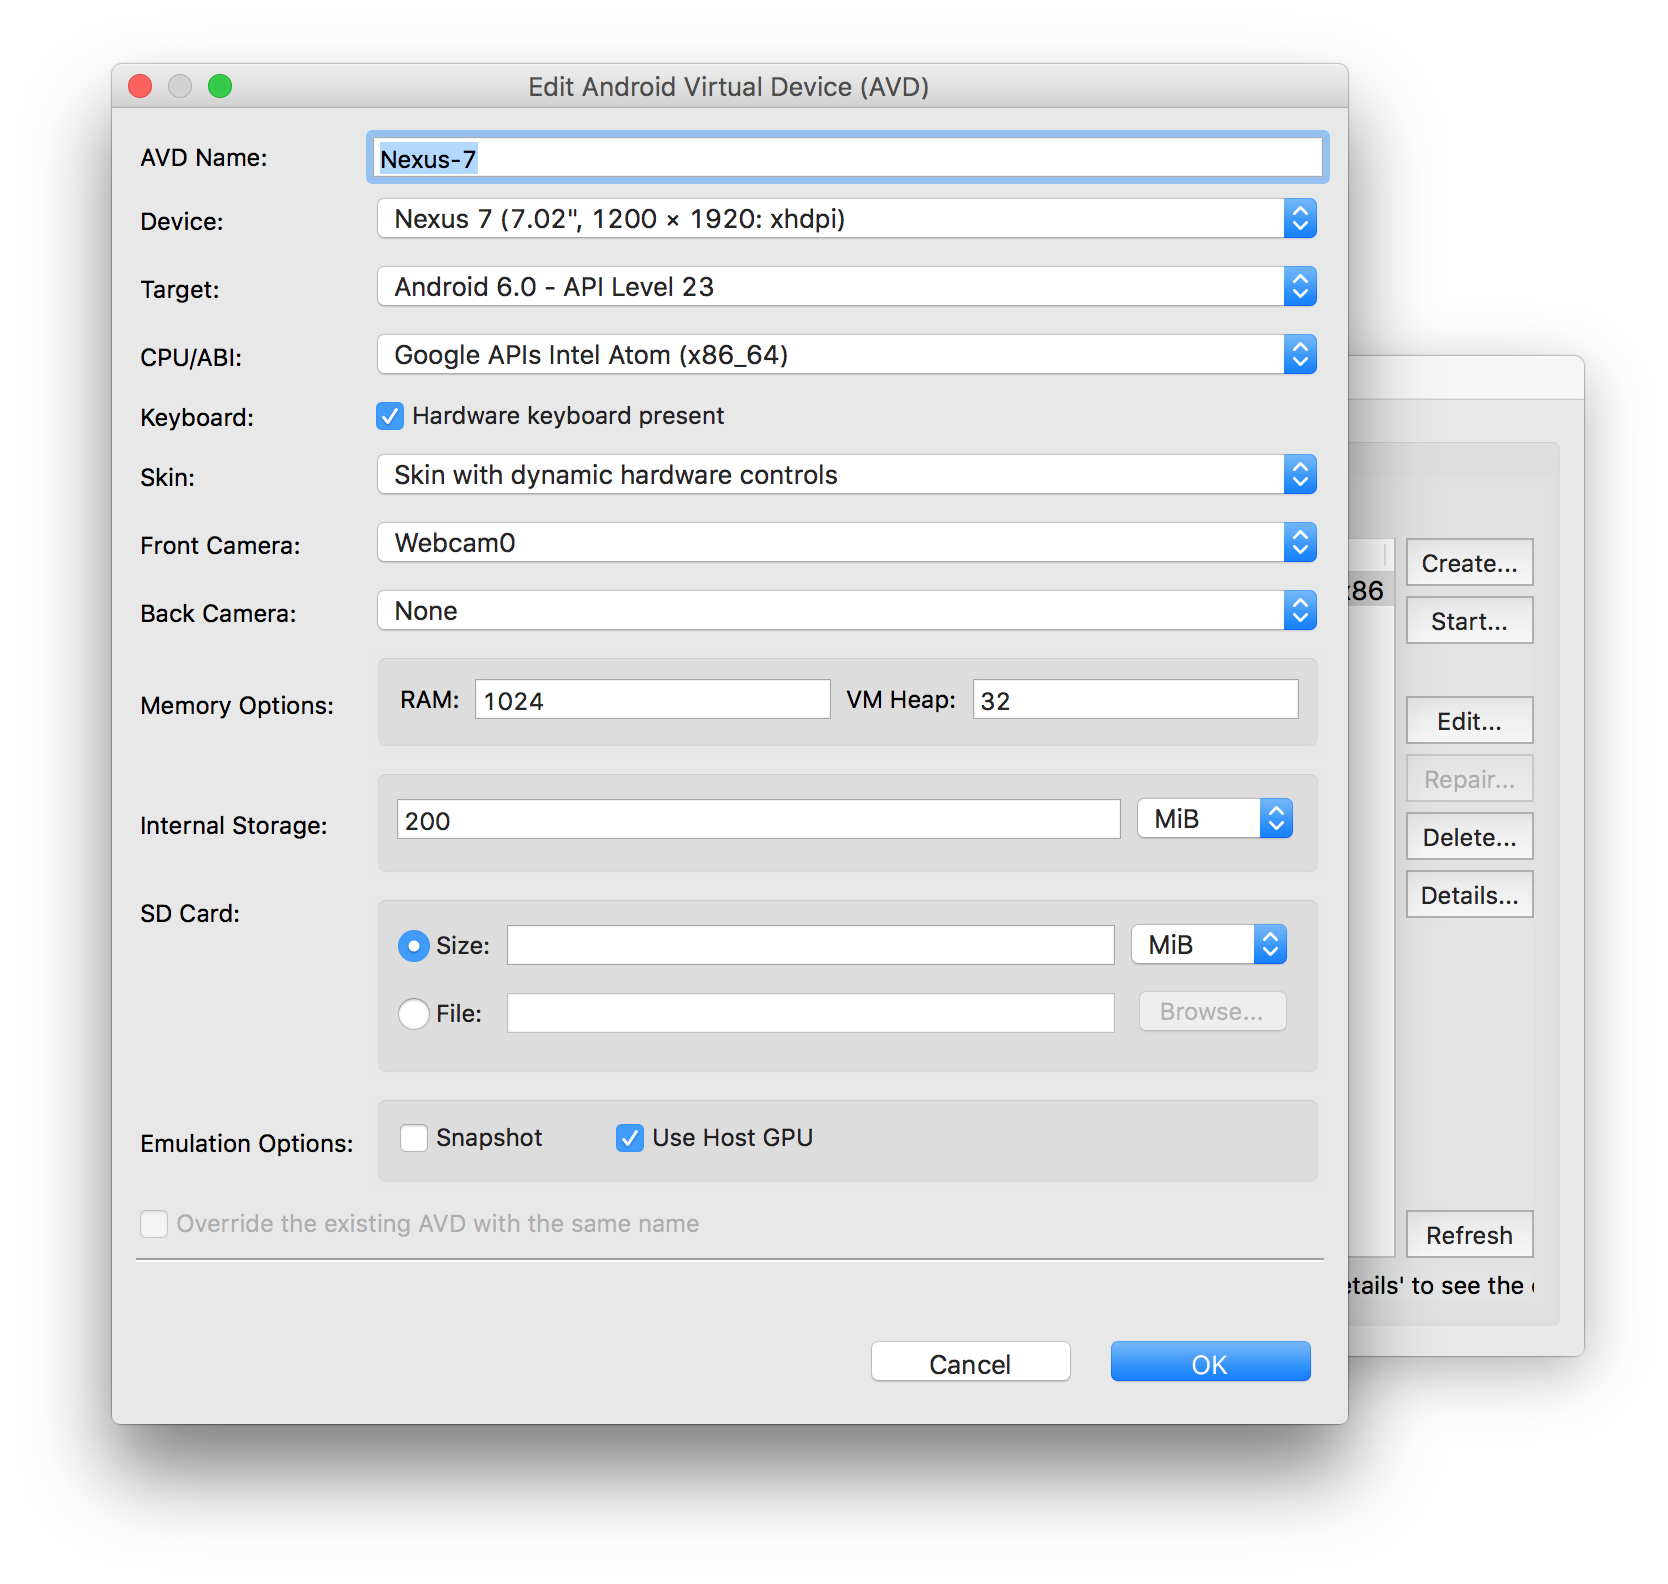The height and width of the screenshot is (1584, 1668).
Task: Select the SD Card Size radio button
Action: pyautogui.click(x=414, y=946)
